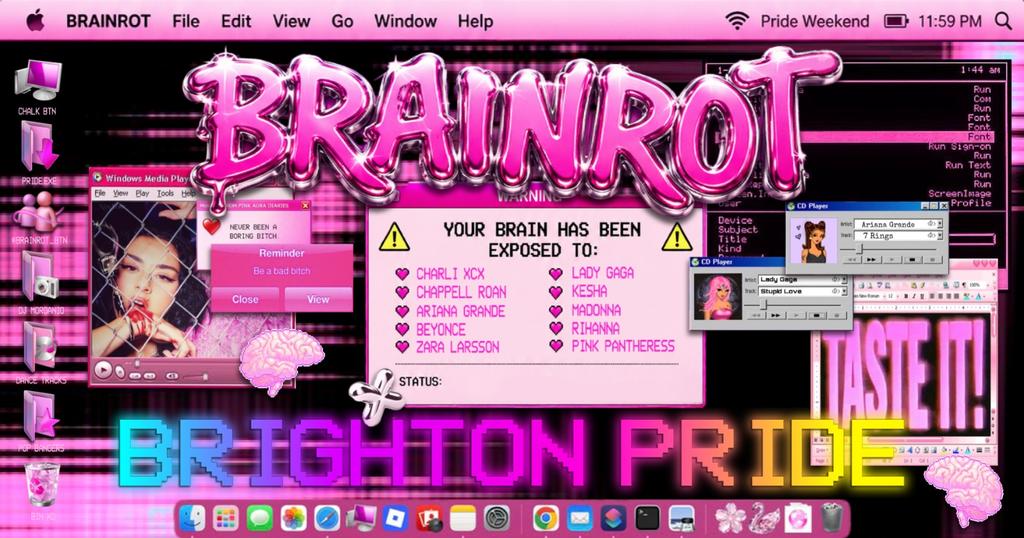Open Play menu in Windows Media Player

pos(142,193)
